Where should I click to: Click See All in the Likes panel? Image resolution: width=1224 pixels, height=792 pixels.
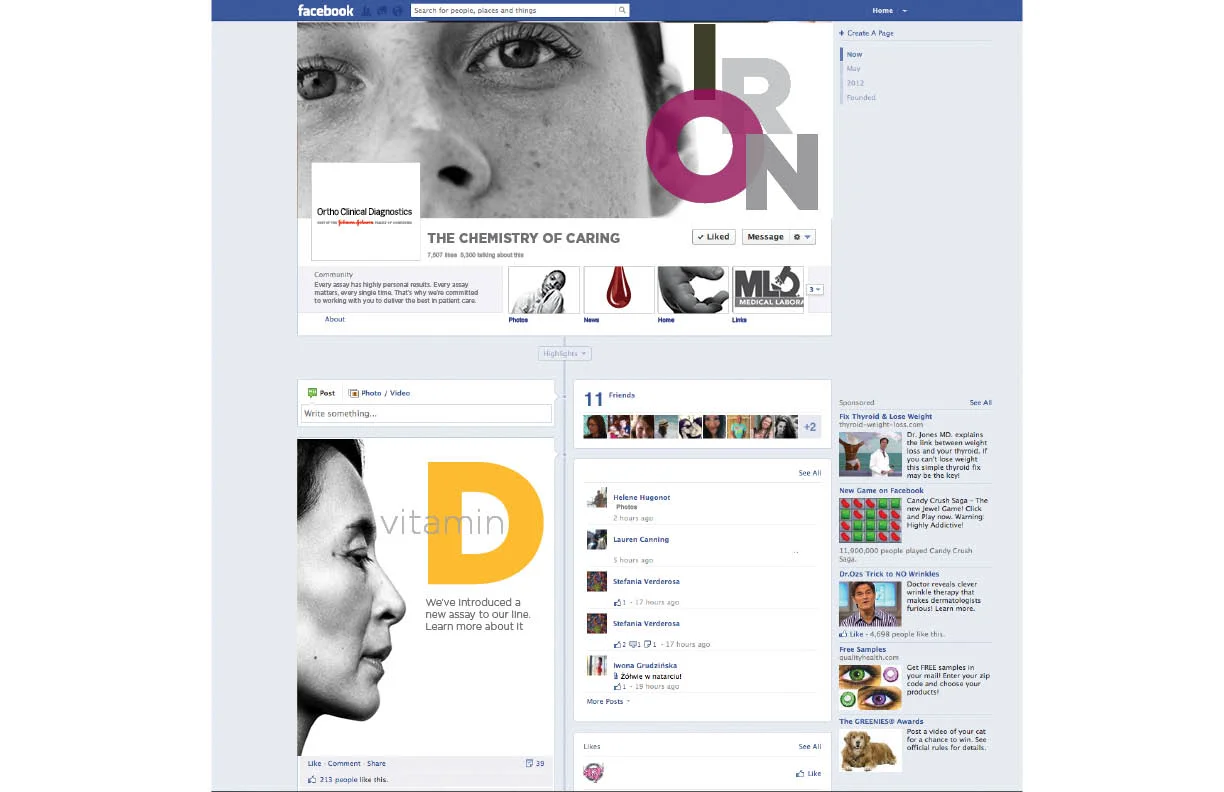810,747
